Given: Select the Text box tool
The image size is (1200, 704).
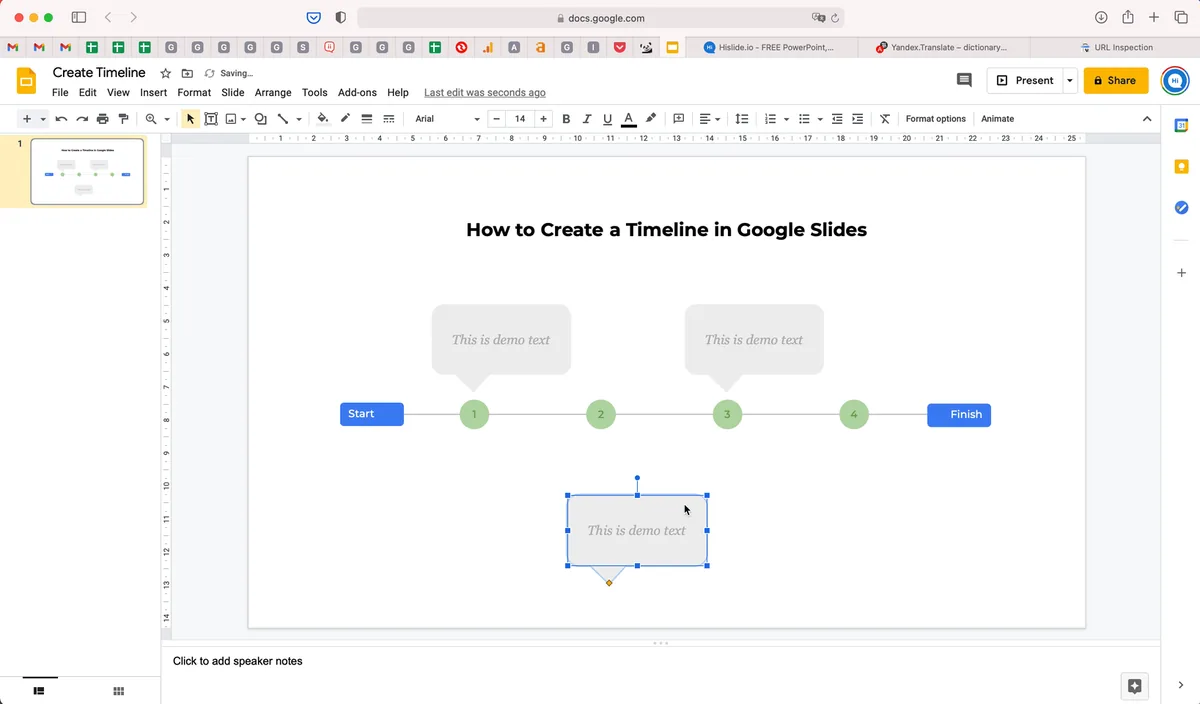Looking at the screenshot, I should point(211,119).
